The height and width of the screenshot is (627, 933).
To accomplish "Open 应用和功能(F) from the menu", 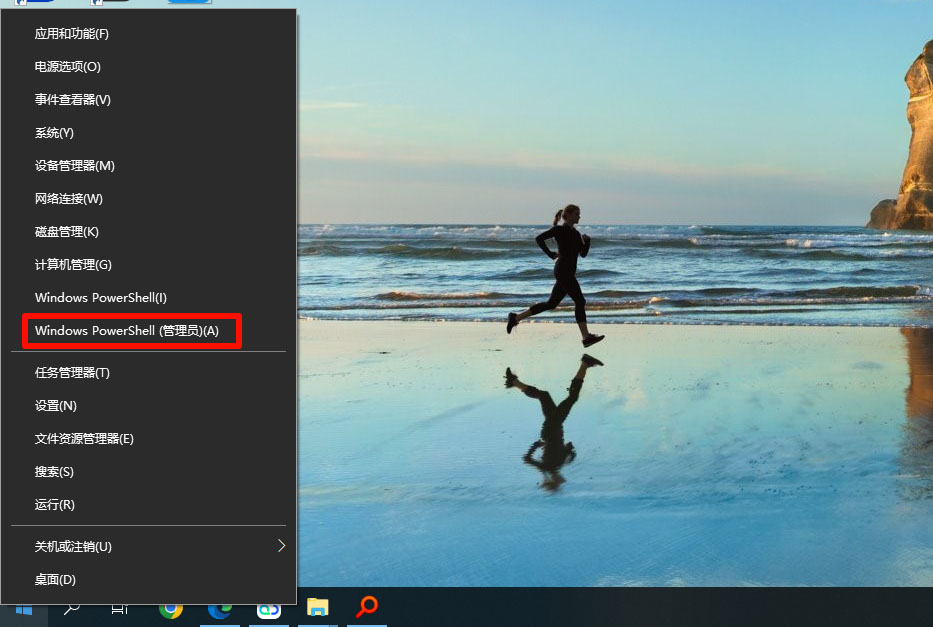I will pos(72,34).
